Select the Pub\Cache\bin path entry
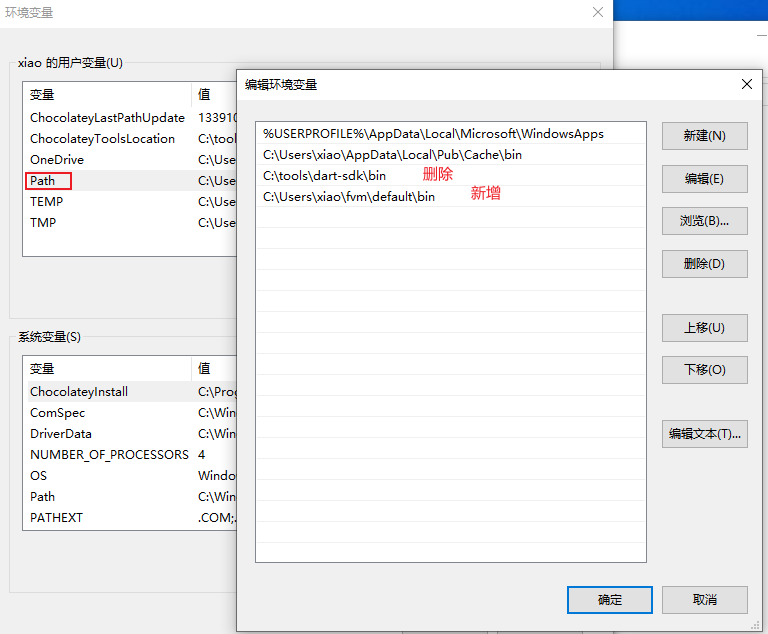This screenshot has height=634, width=768. (x=451, y=155)
